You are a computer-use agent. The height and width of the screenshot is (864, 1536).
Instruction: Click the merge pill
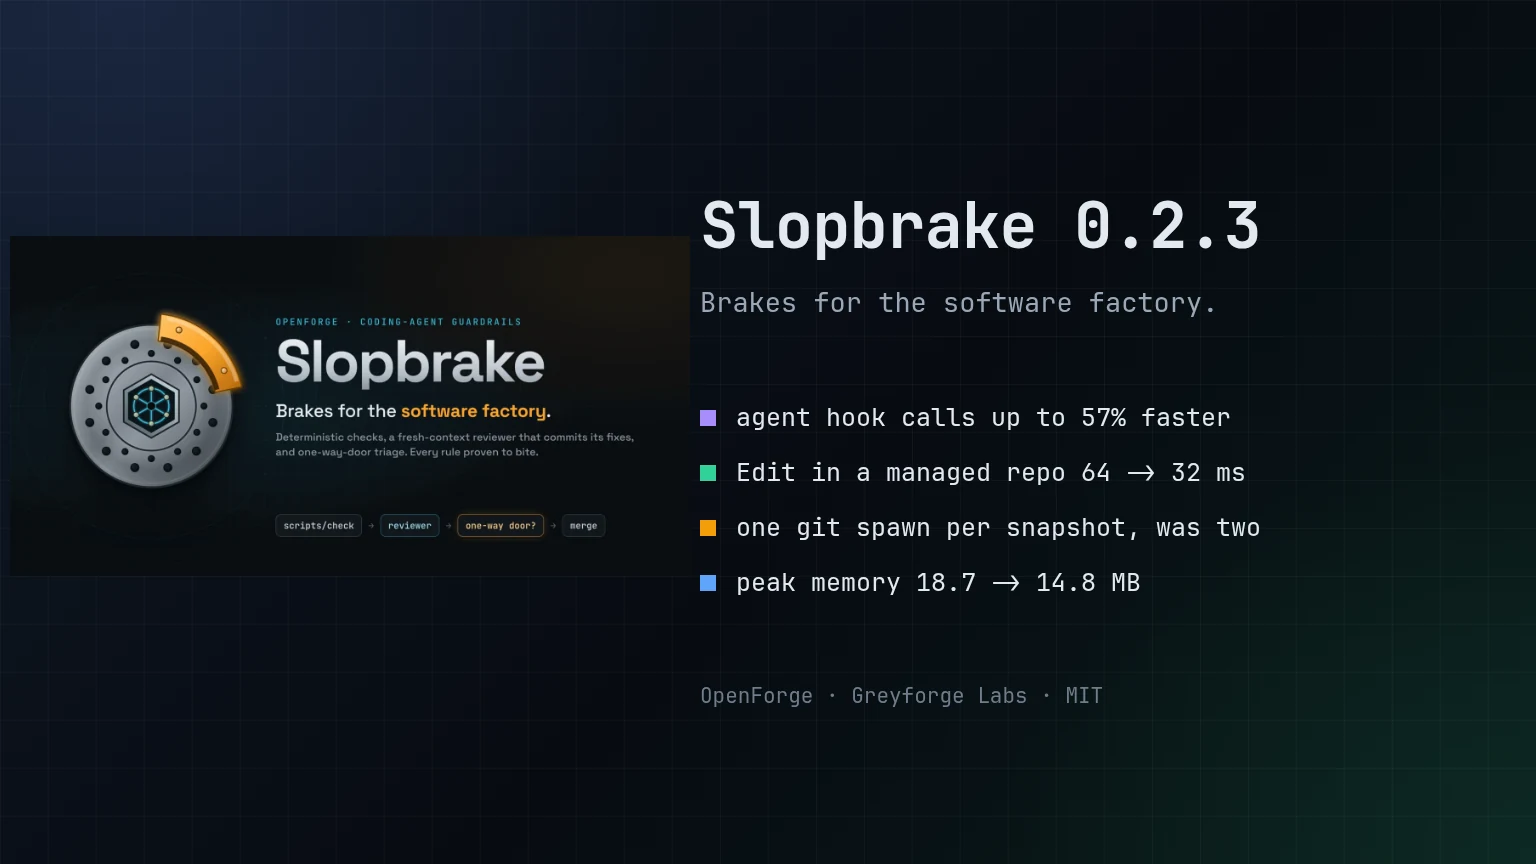click(x=583, y=526)
